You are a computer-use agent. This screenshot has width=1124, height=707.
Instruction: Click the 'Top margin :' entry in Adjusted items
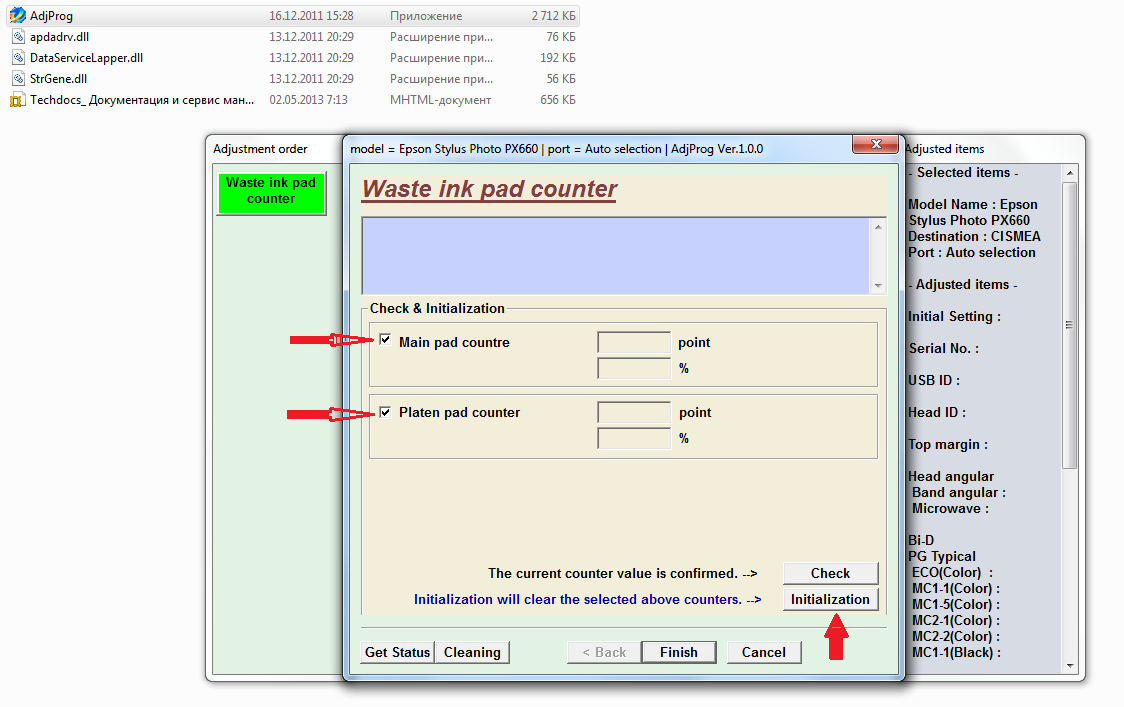point(948,445)
